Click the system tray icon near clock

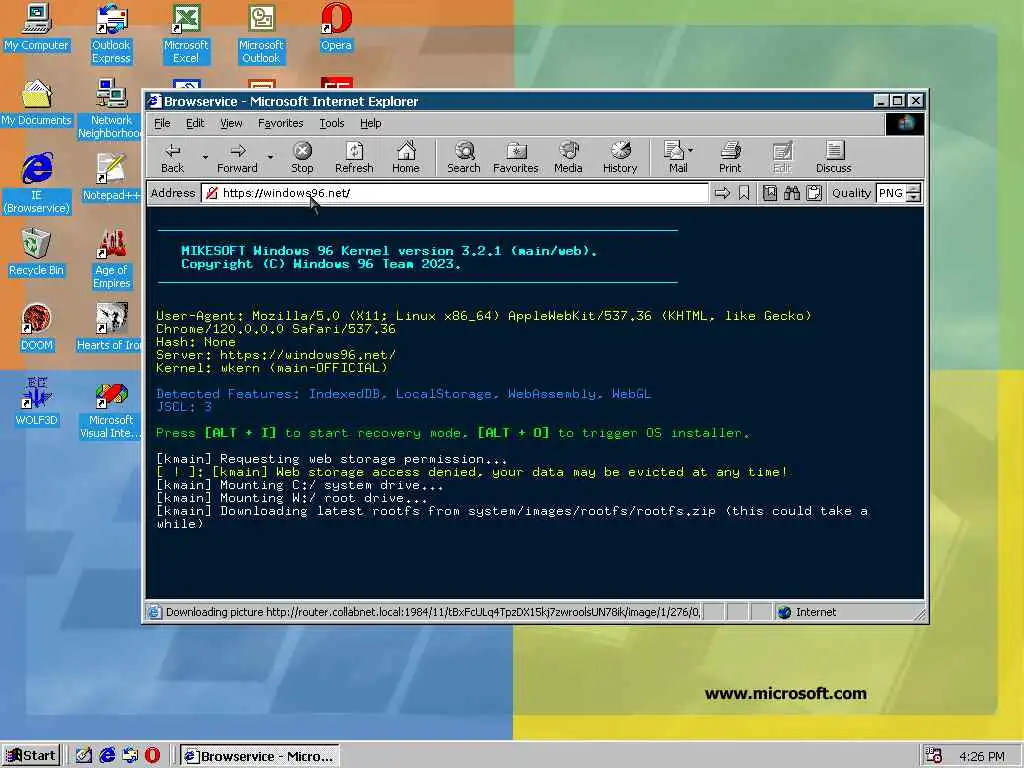point(933,756)
